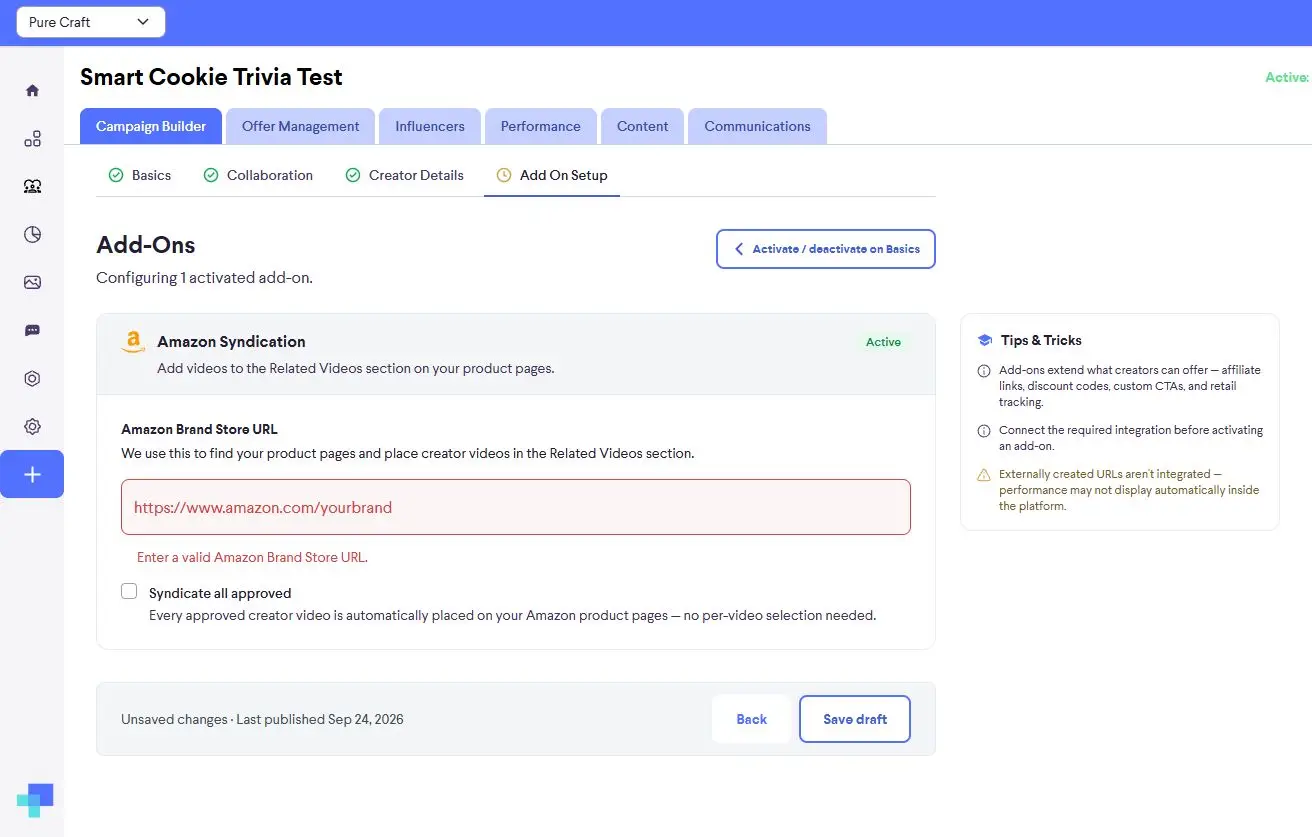Screen dimensions: 1312x837
Task: Open the Offer Management tab
Action: (301, 126)
